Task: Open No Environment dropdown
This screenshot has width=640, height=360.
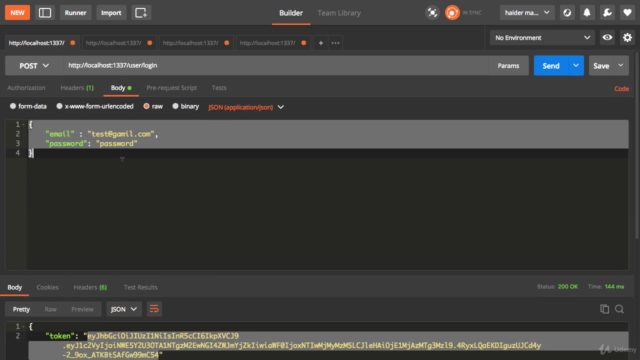Action: [x=542, y=38]
